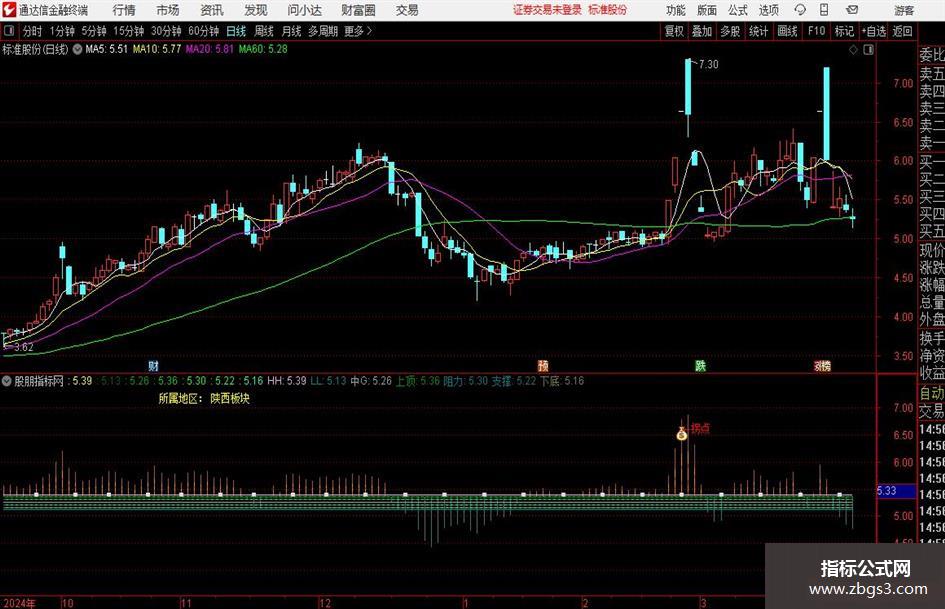This screenshot has height=609, width=945.
Task: Click the MA20: 5.81 label
Action: coord(209,49)
